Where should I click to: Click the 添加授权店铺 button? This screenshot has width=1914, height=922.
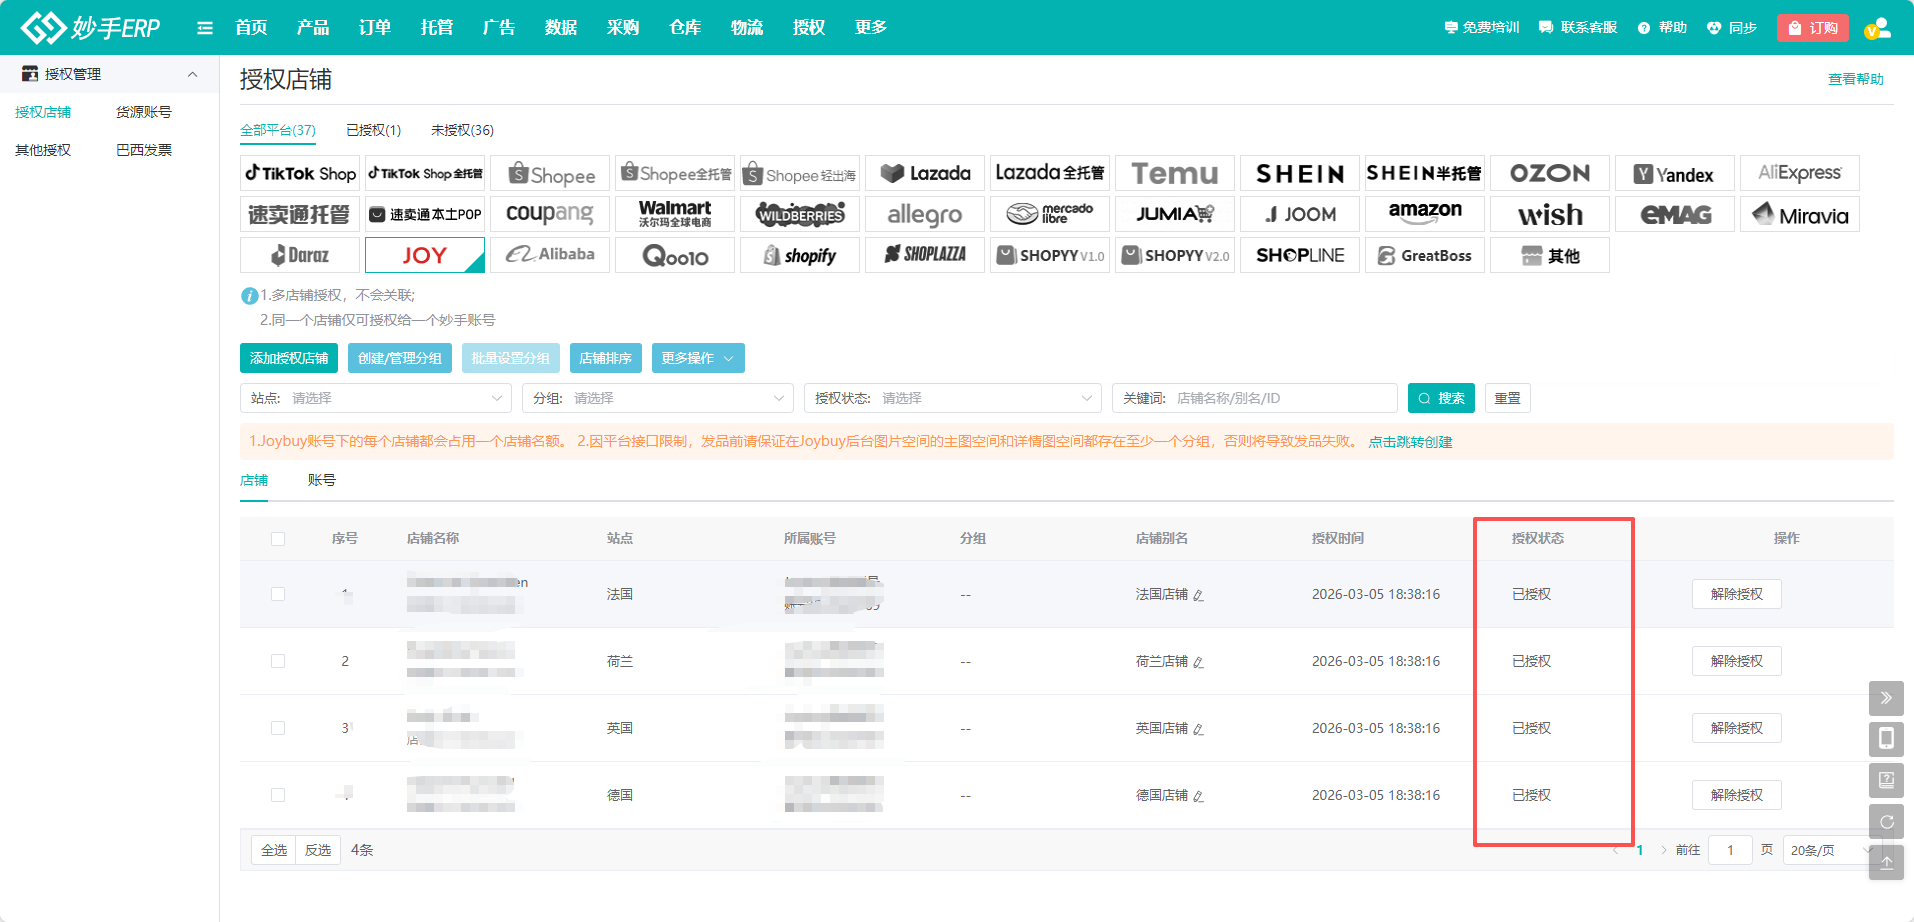[289, 358]
